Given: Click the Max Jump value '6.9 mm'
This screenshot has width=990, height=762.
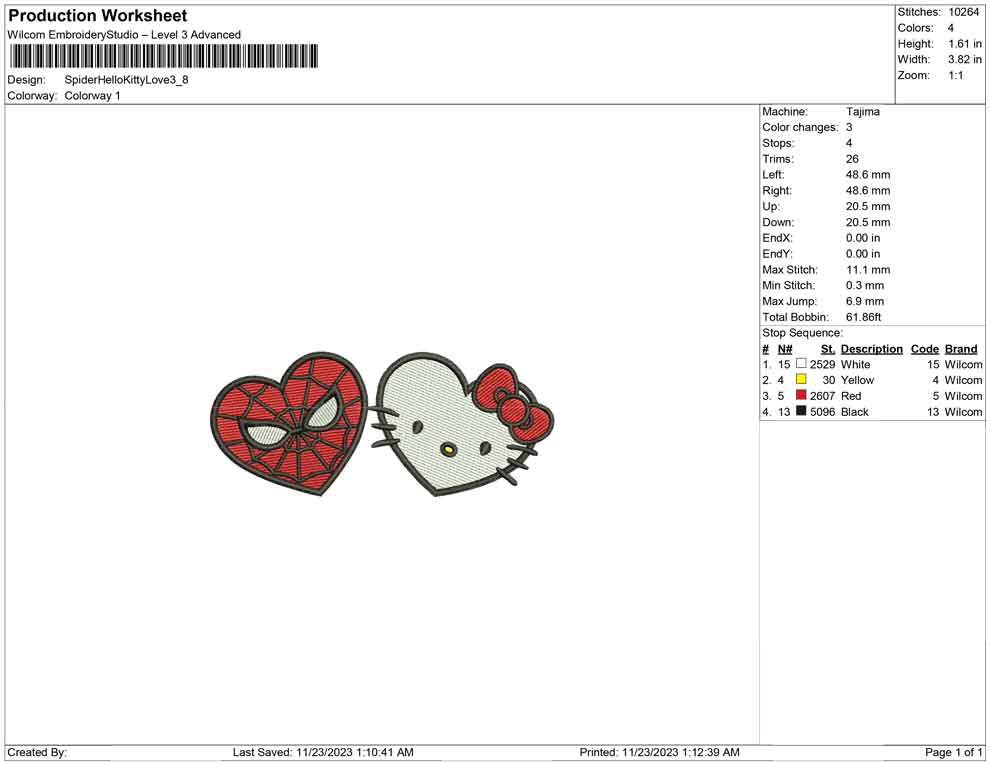Looking at the screenshot, I should tap(865, 301).
